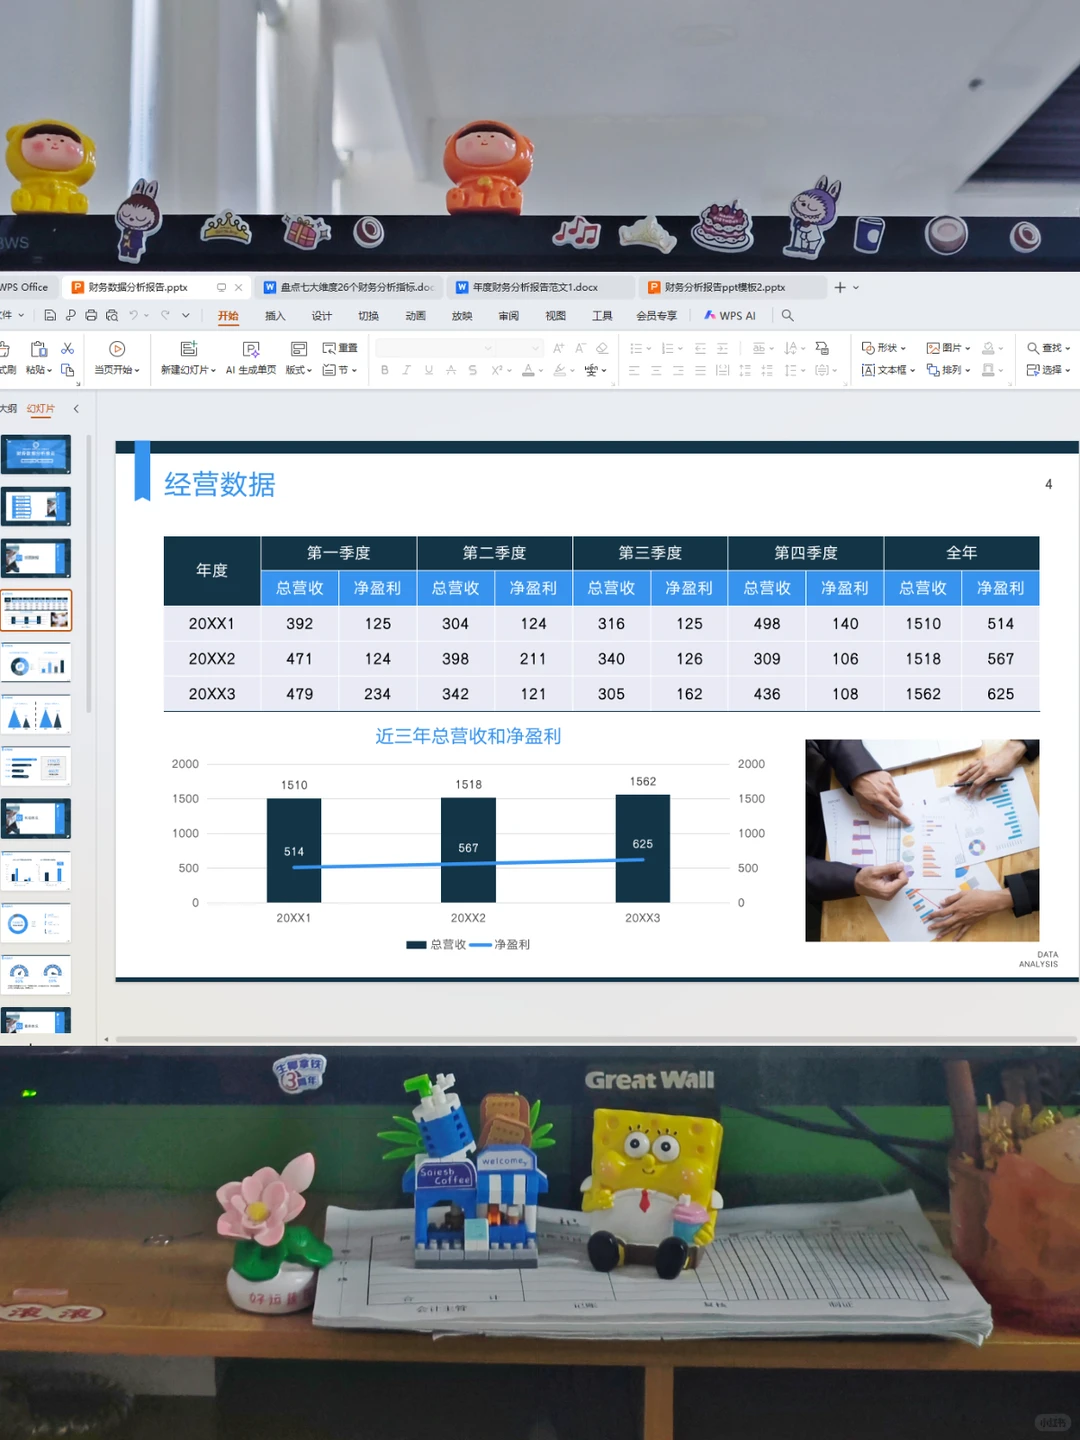Click the Clear formatting eraser icon
This screenshot has height=1440, width=1080.
click(602, 348)
